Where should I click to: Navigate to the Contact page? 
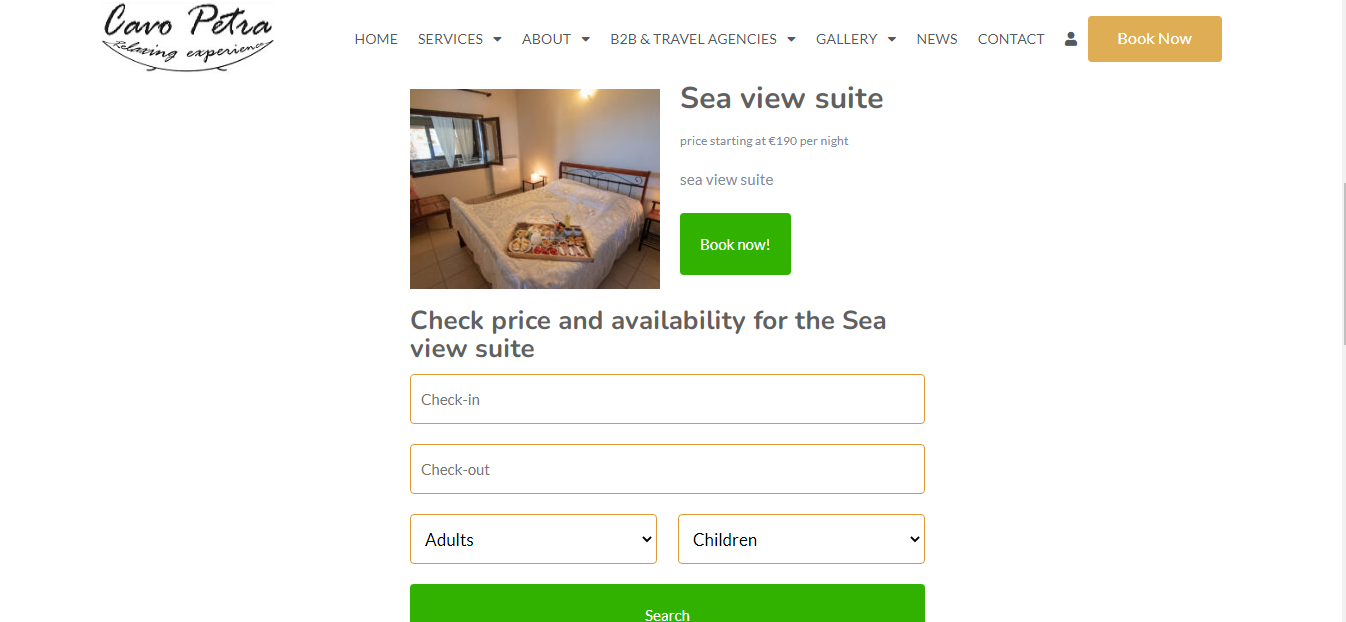click(x=1011, y=39)
